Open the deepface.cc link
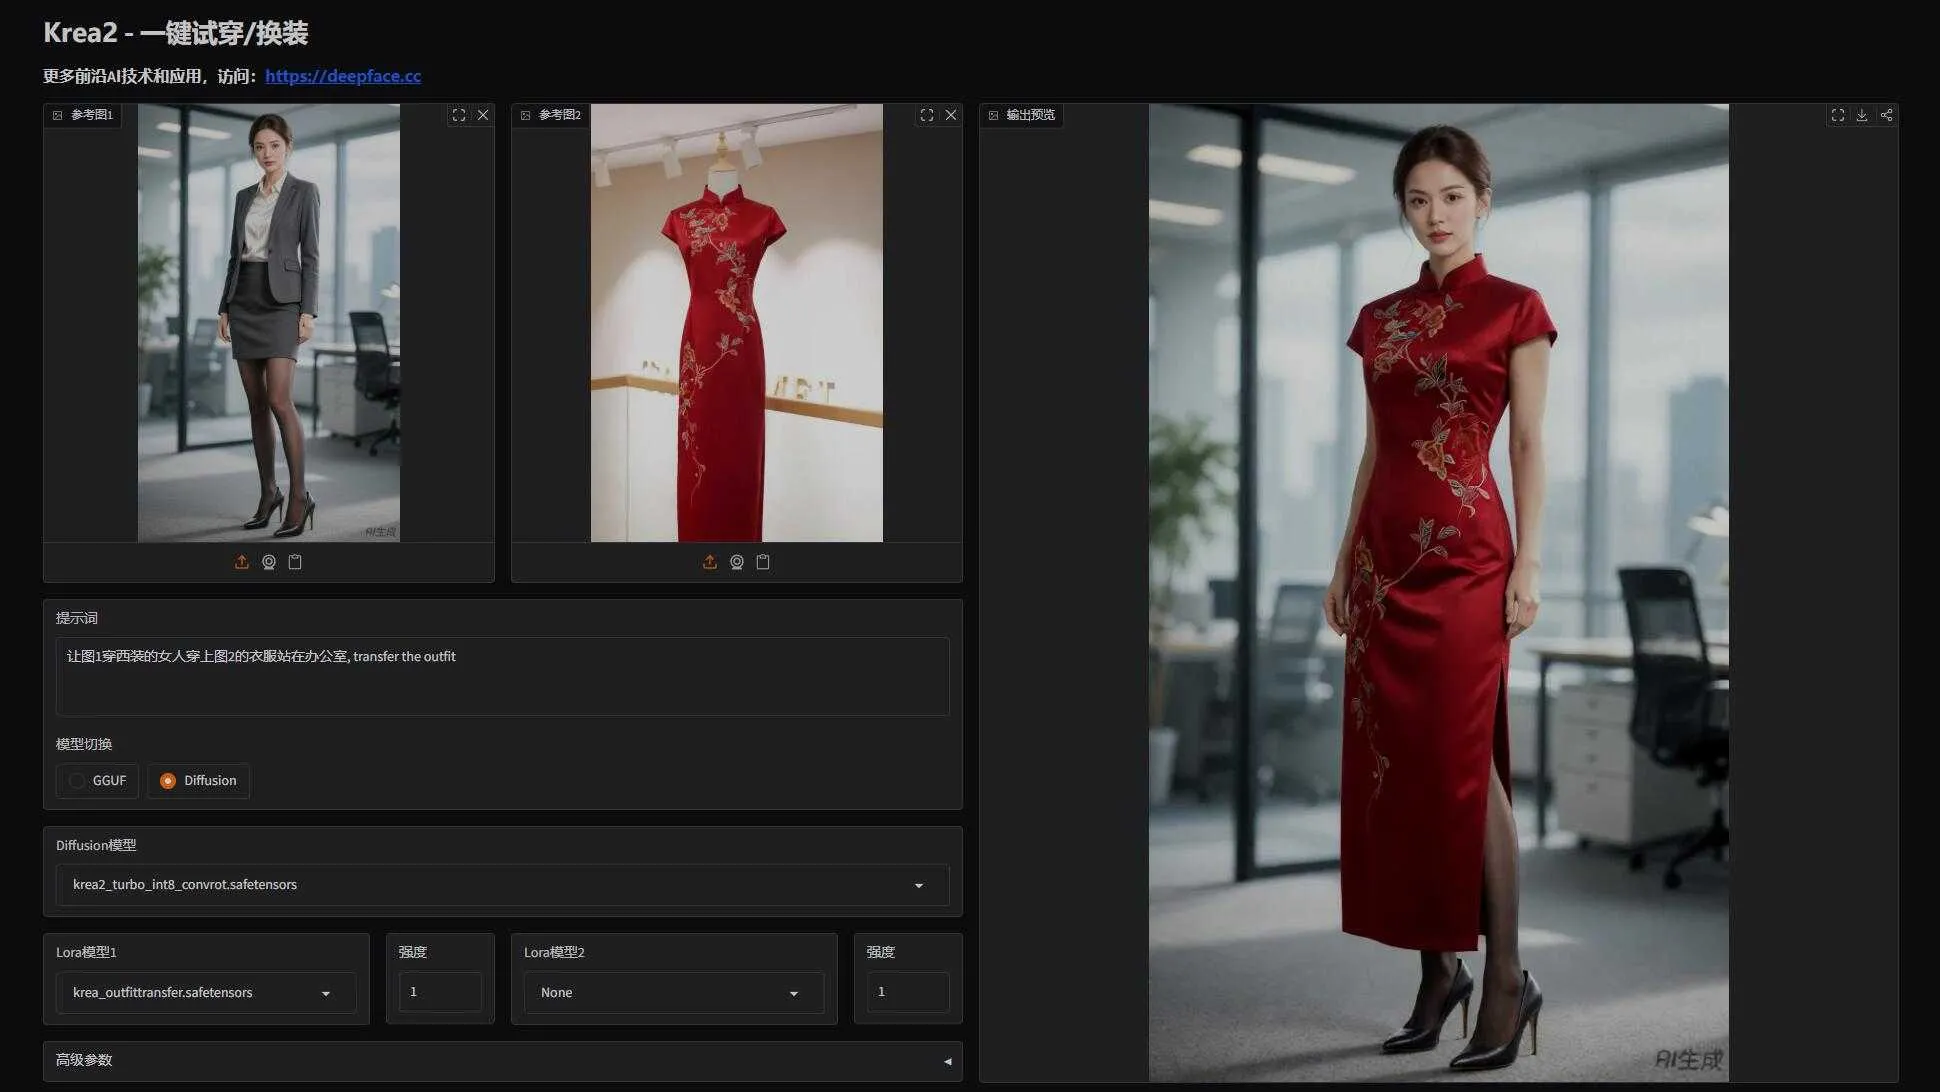Screen dimensions: 1940x1092 (343, 76)
